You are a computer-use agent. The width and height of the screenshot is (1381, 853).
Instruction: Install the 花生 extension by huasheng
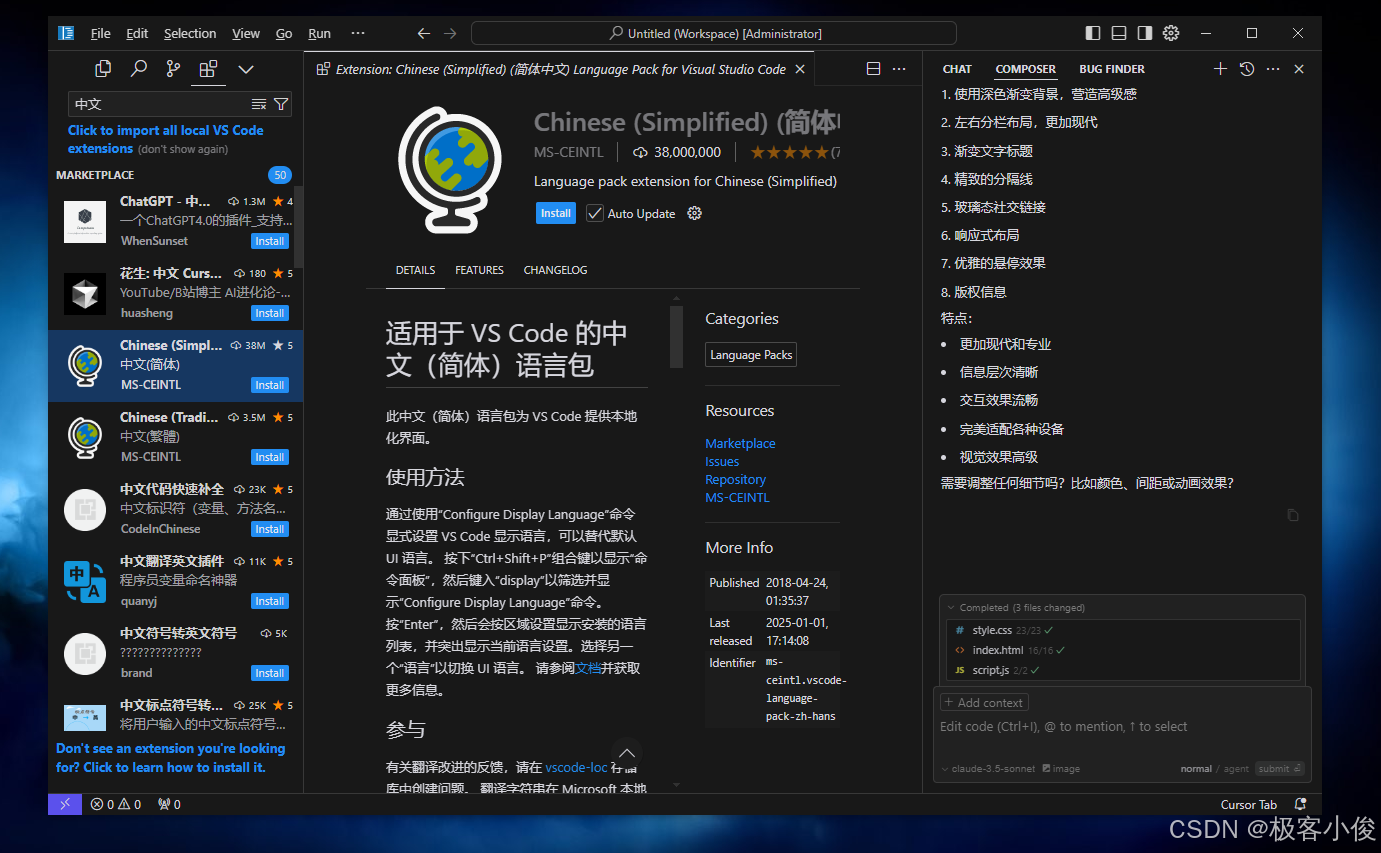pyautogui.click(x=270, y=313)
